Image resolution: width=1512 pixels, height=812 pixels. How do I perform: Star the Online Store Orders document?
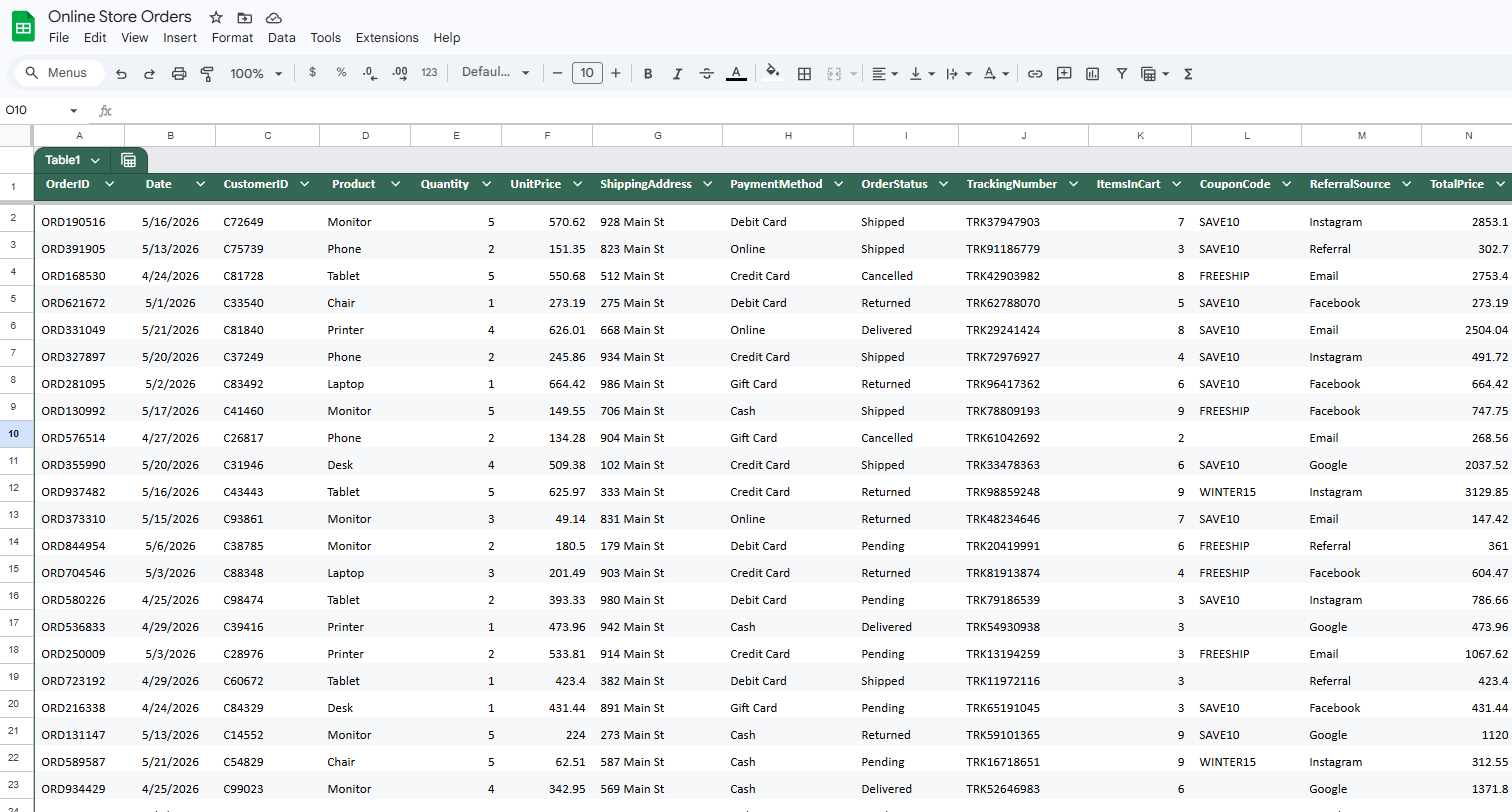216,17
